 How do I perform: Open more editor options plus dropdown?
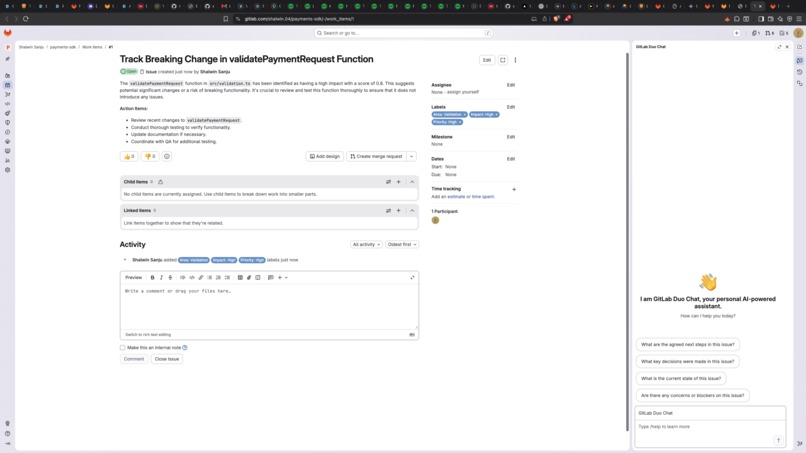[x=282, y=278]
